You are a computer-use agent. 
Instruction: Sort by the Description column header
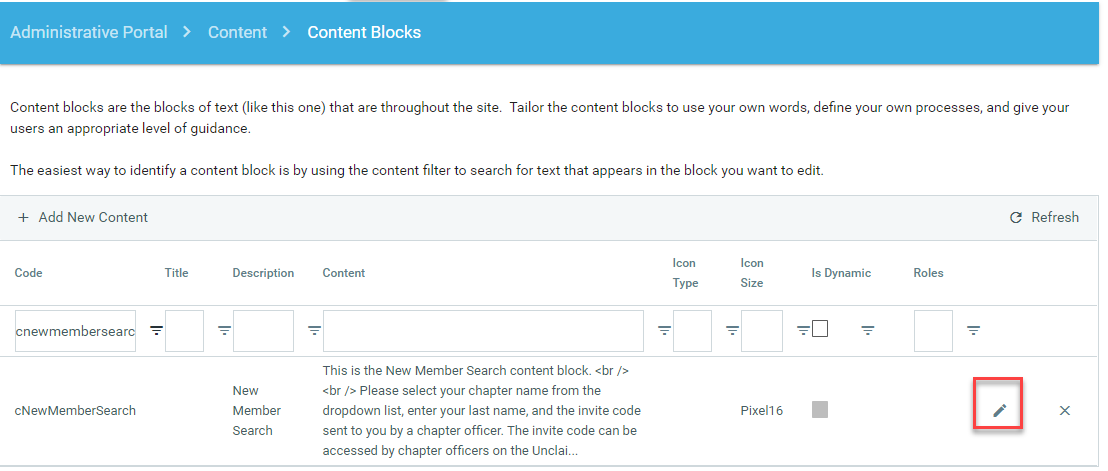click(x=263, y=273)
